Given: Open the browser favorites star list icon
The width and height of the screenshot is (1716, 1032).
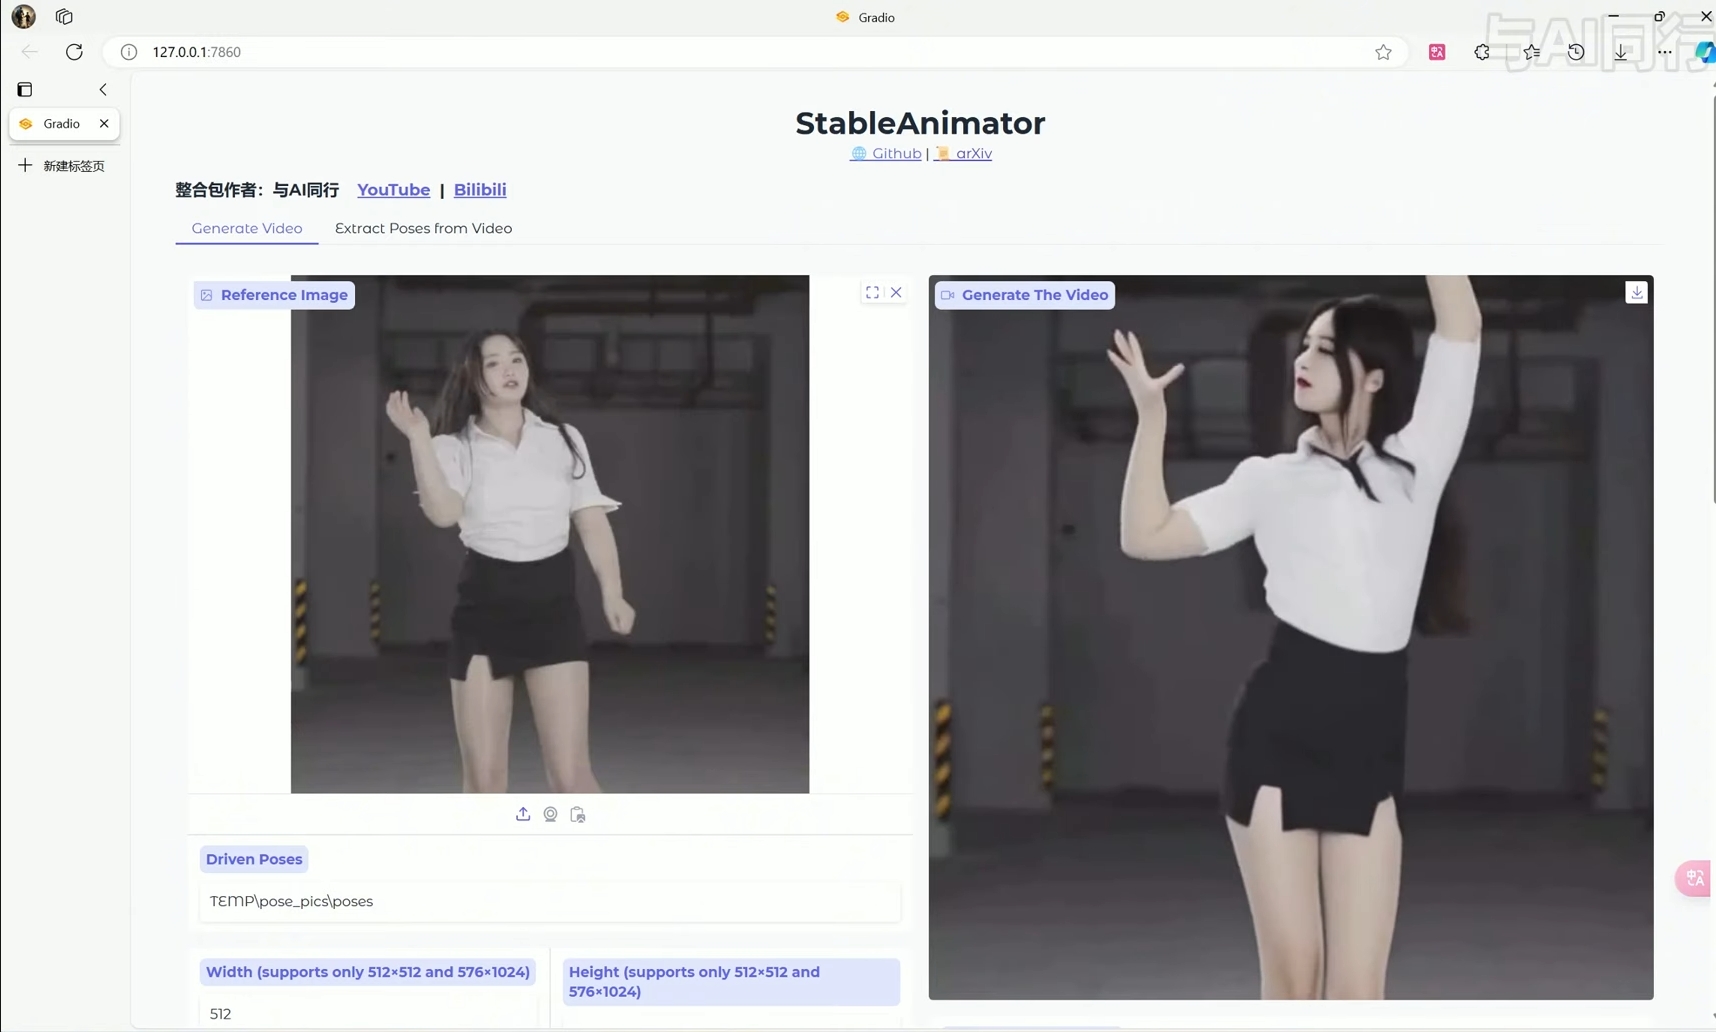Looking at the screenshot, I should (1529, 52).
